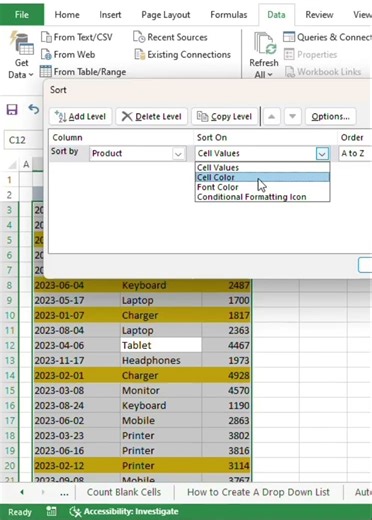This screenshot has height=520, width=372.
Task: Open the File tab
Action: 22,15
